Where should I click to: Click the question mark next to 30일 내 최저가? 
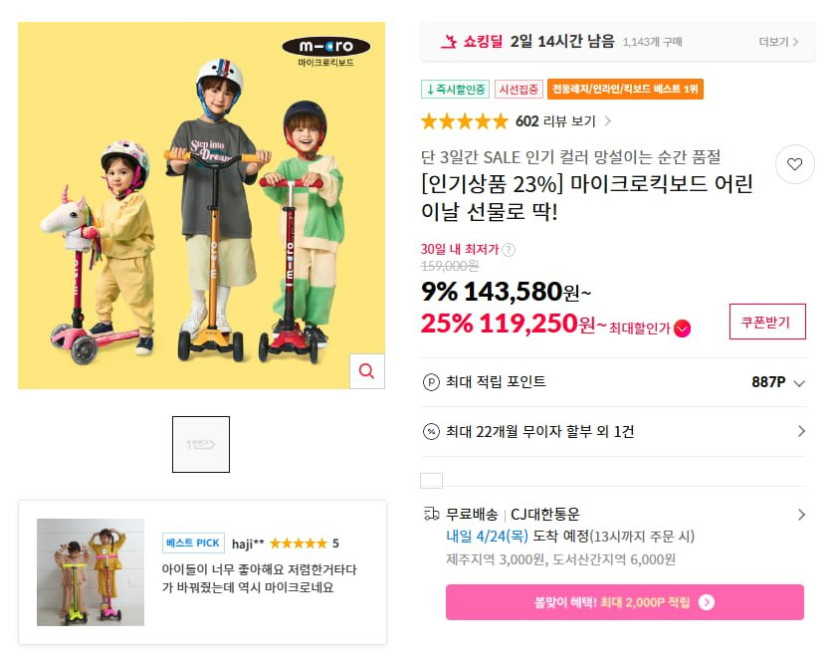508,250
